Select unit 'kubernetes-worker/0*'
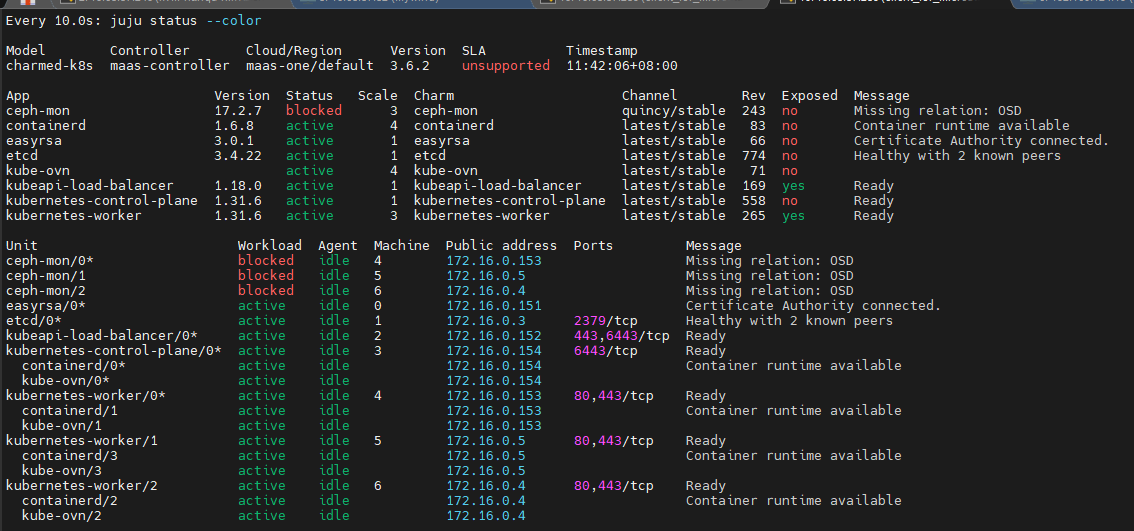 click(x=85, y=395)
